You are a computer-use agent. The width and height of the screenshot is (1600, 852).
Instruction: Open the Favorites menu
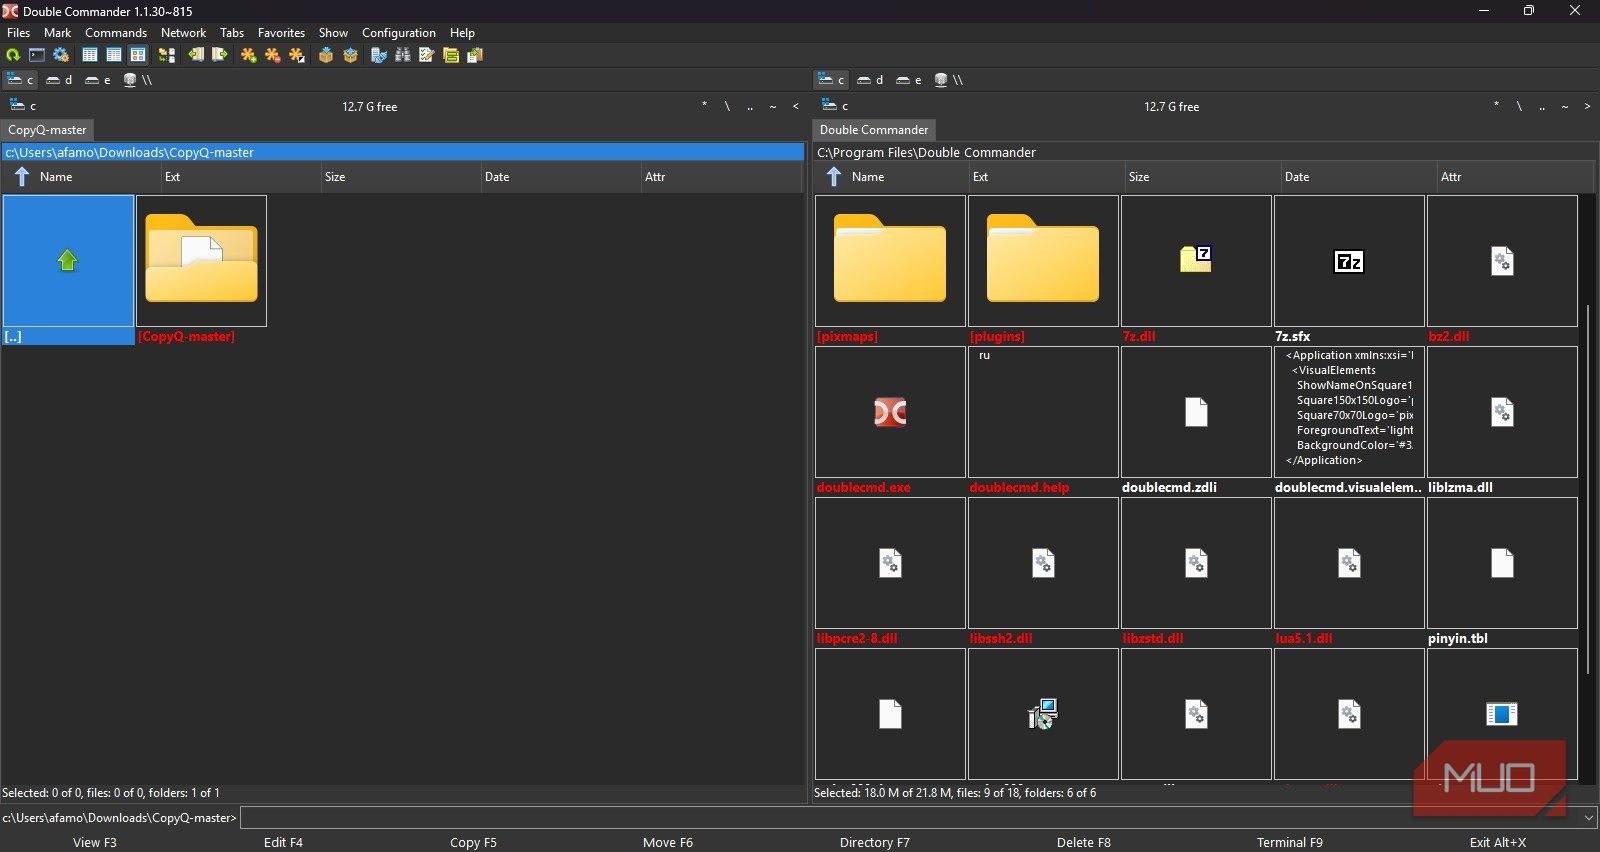point(281,33)
